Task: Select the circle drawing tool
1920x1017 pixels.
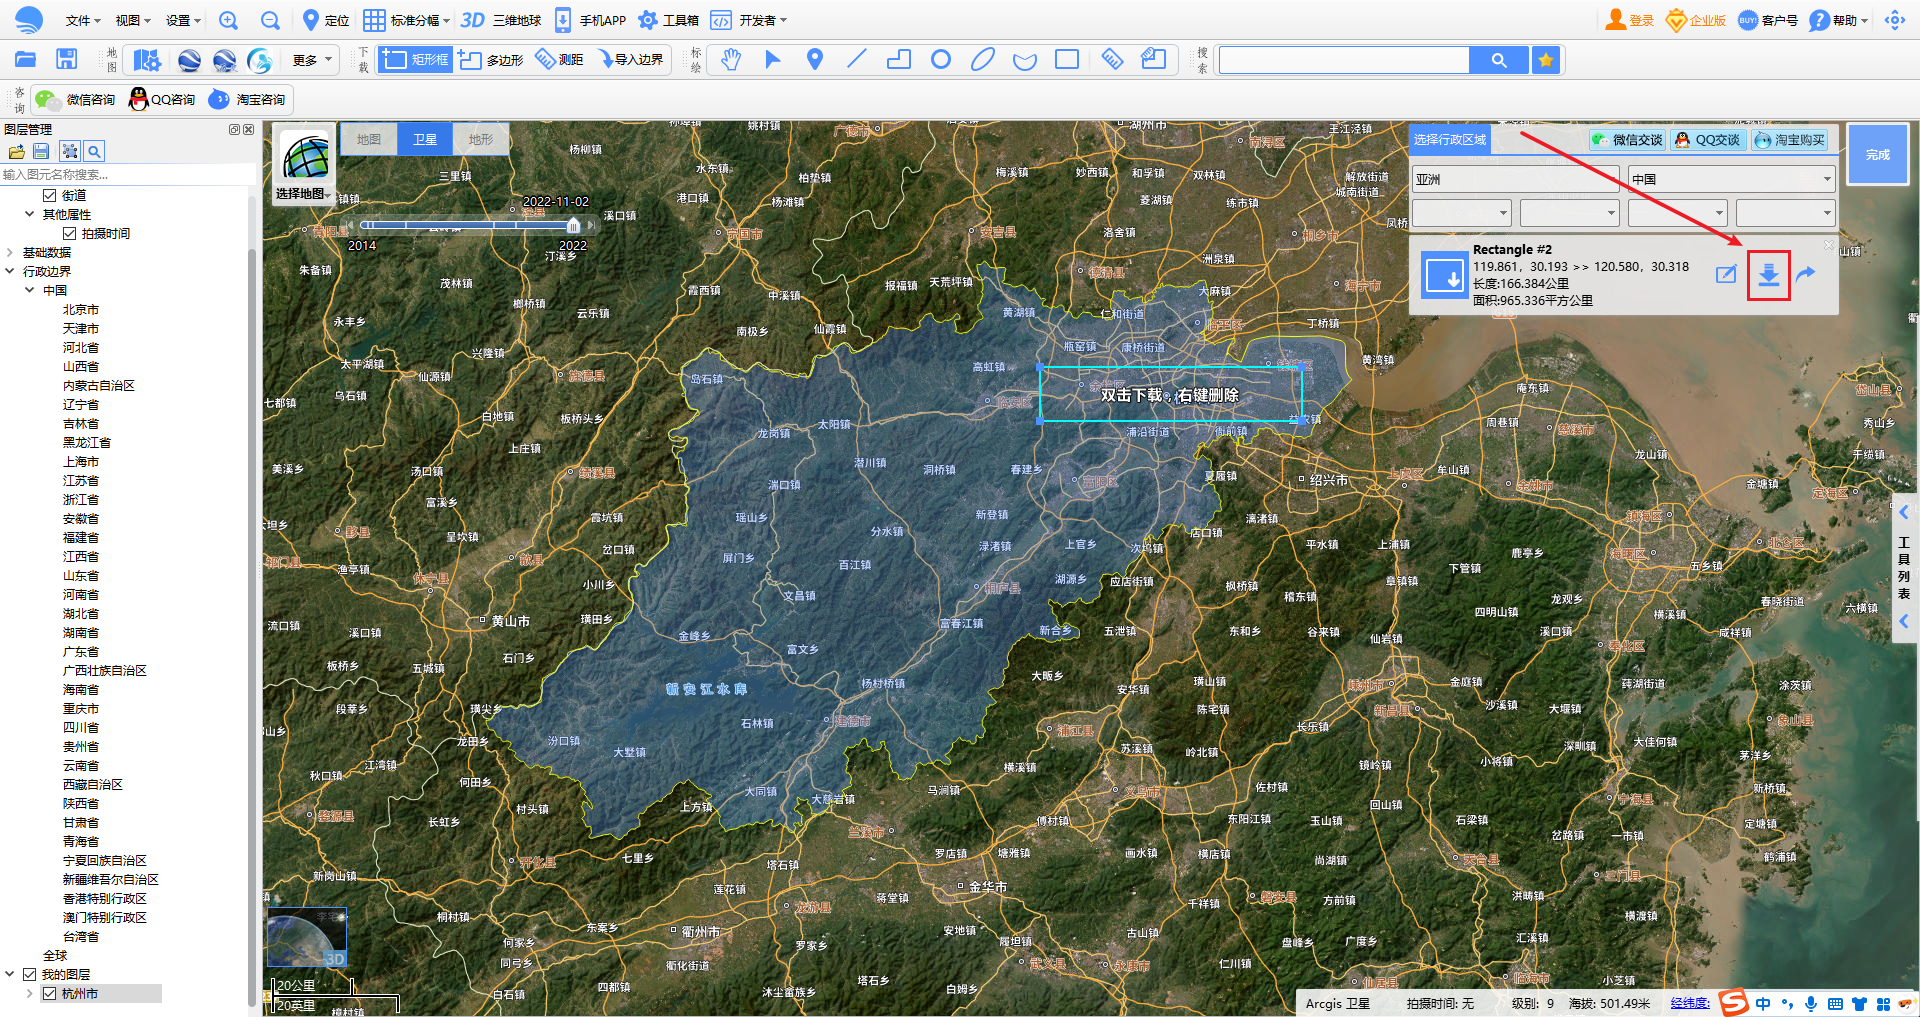Action: coord(940,60)
